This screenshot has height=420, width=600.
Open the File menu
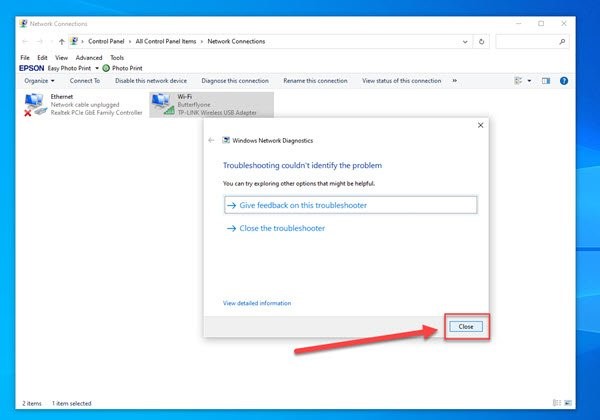pyautogui.click(x=25, y=58)
